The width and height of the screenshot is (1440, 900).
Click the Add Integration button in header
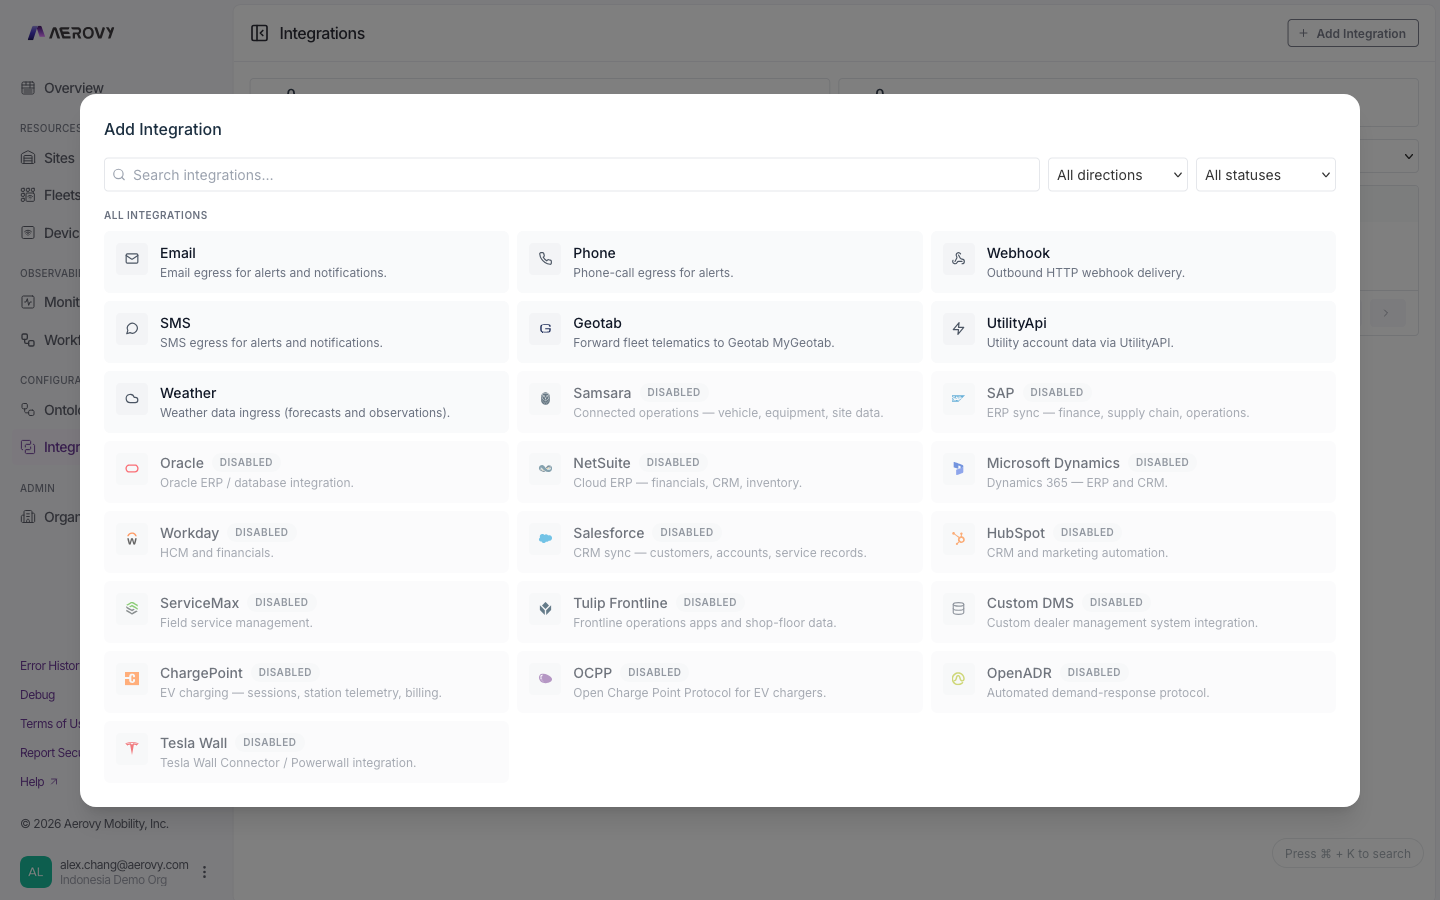point(1353,33)
